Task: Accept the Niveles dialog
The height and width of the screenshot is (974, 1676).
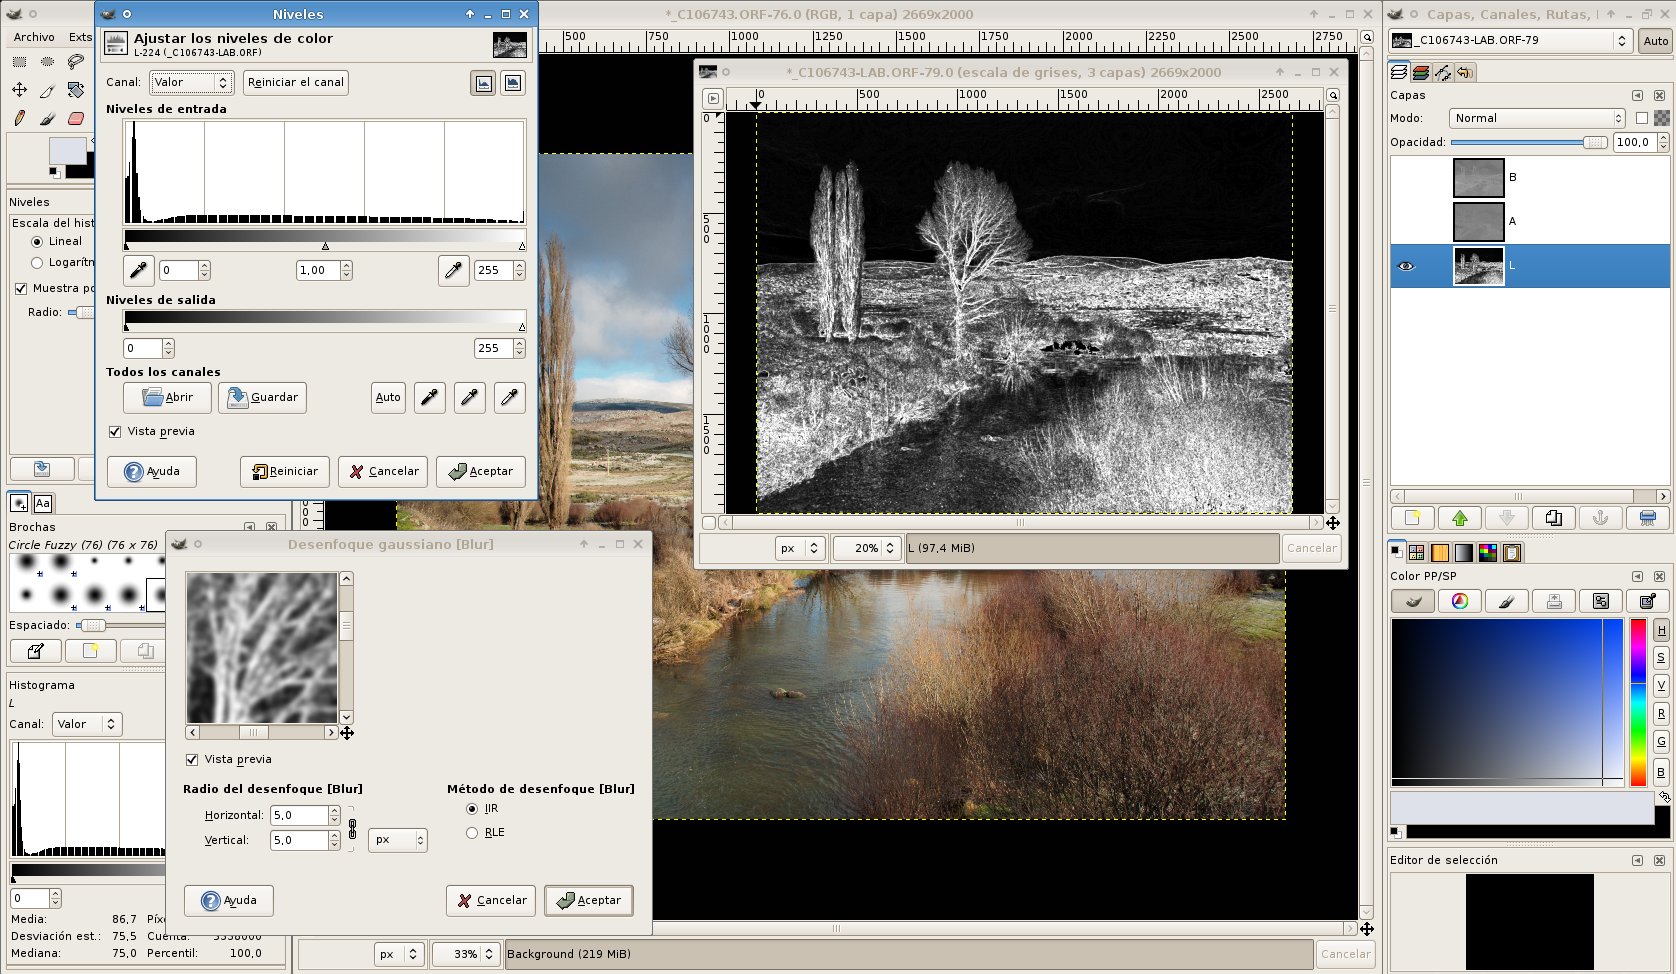Action: click(x=481, y=471)
